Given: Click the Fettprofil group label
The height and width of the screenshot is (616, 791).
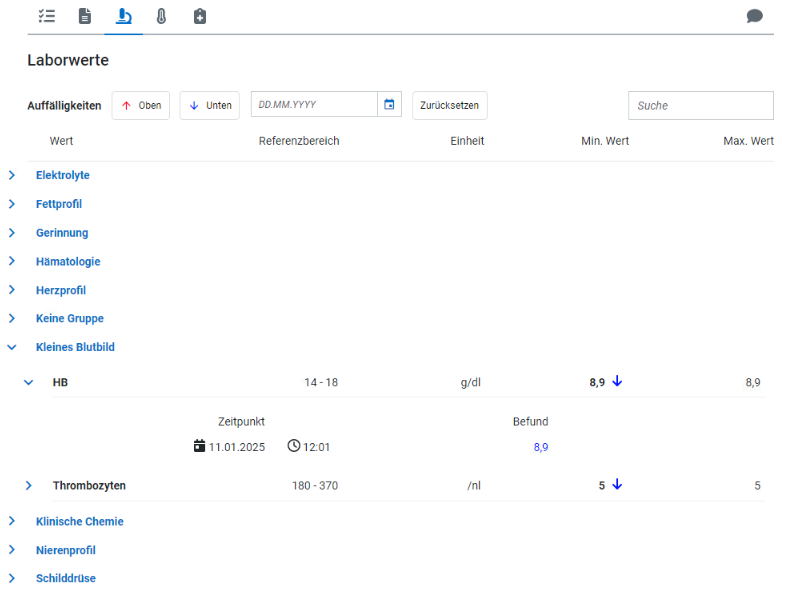Looking at the screenshot, I should pyautogui.click(x=59, y=204).
